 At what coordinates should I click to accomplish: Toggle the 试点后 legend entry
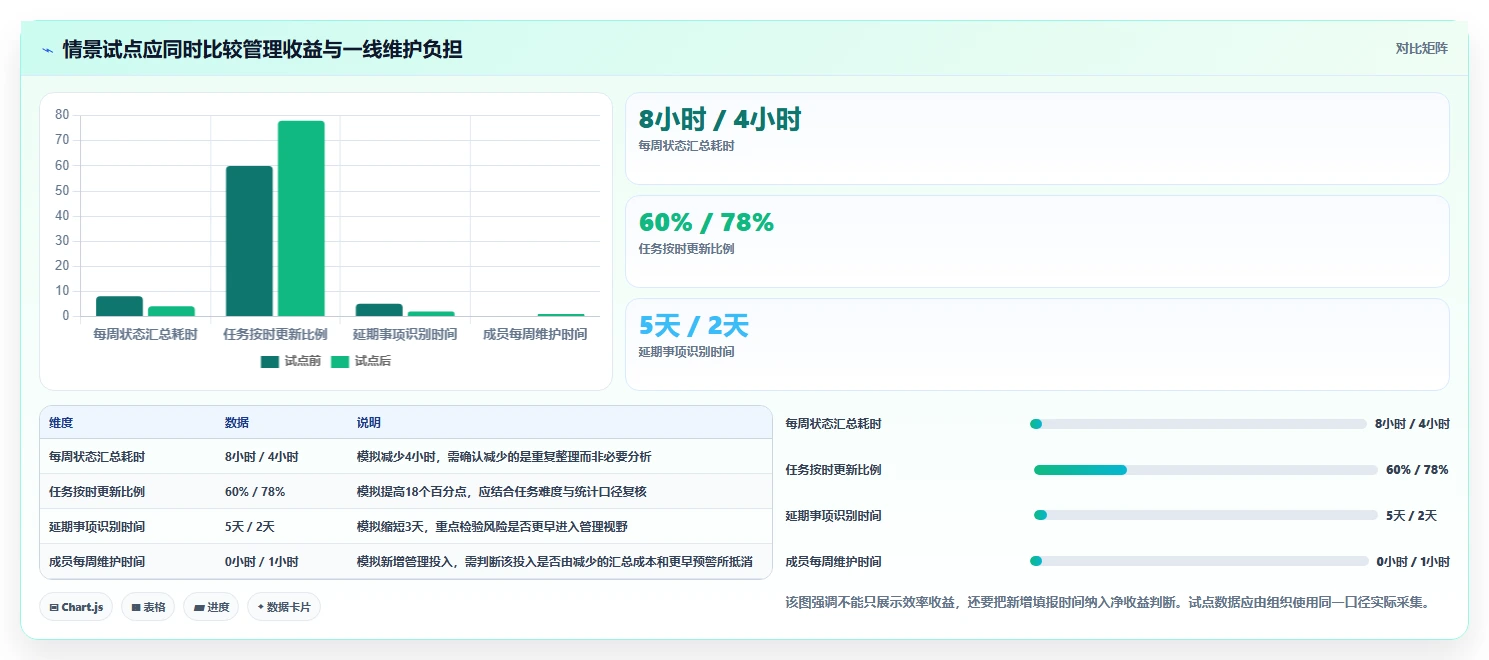[x=361, y=361]
